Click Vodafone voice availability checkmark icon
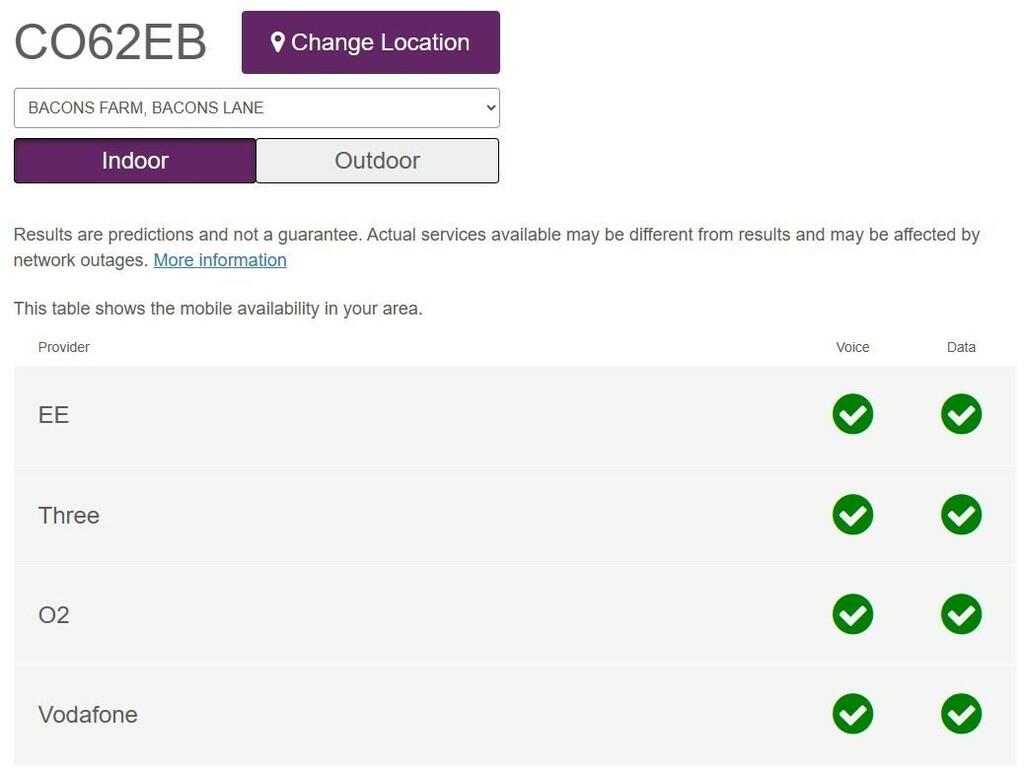The height and width of the screenshot is (772, 1024). [x=852, y=714]
